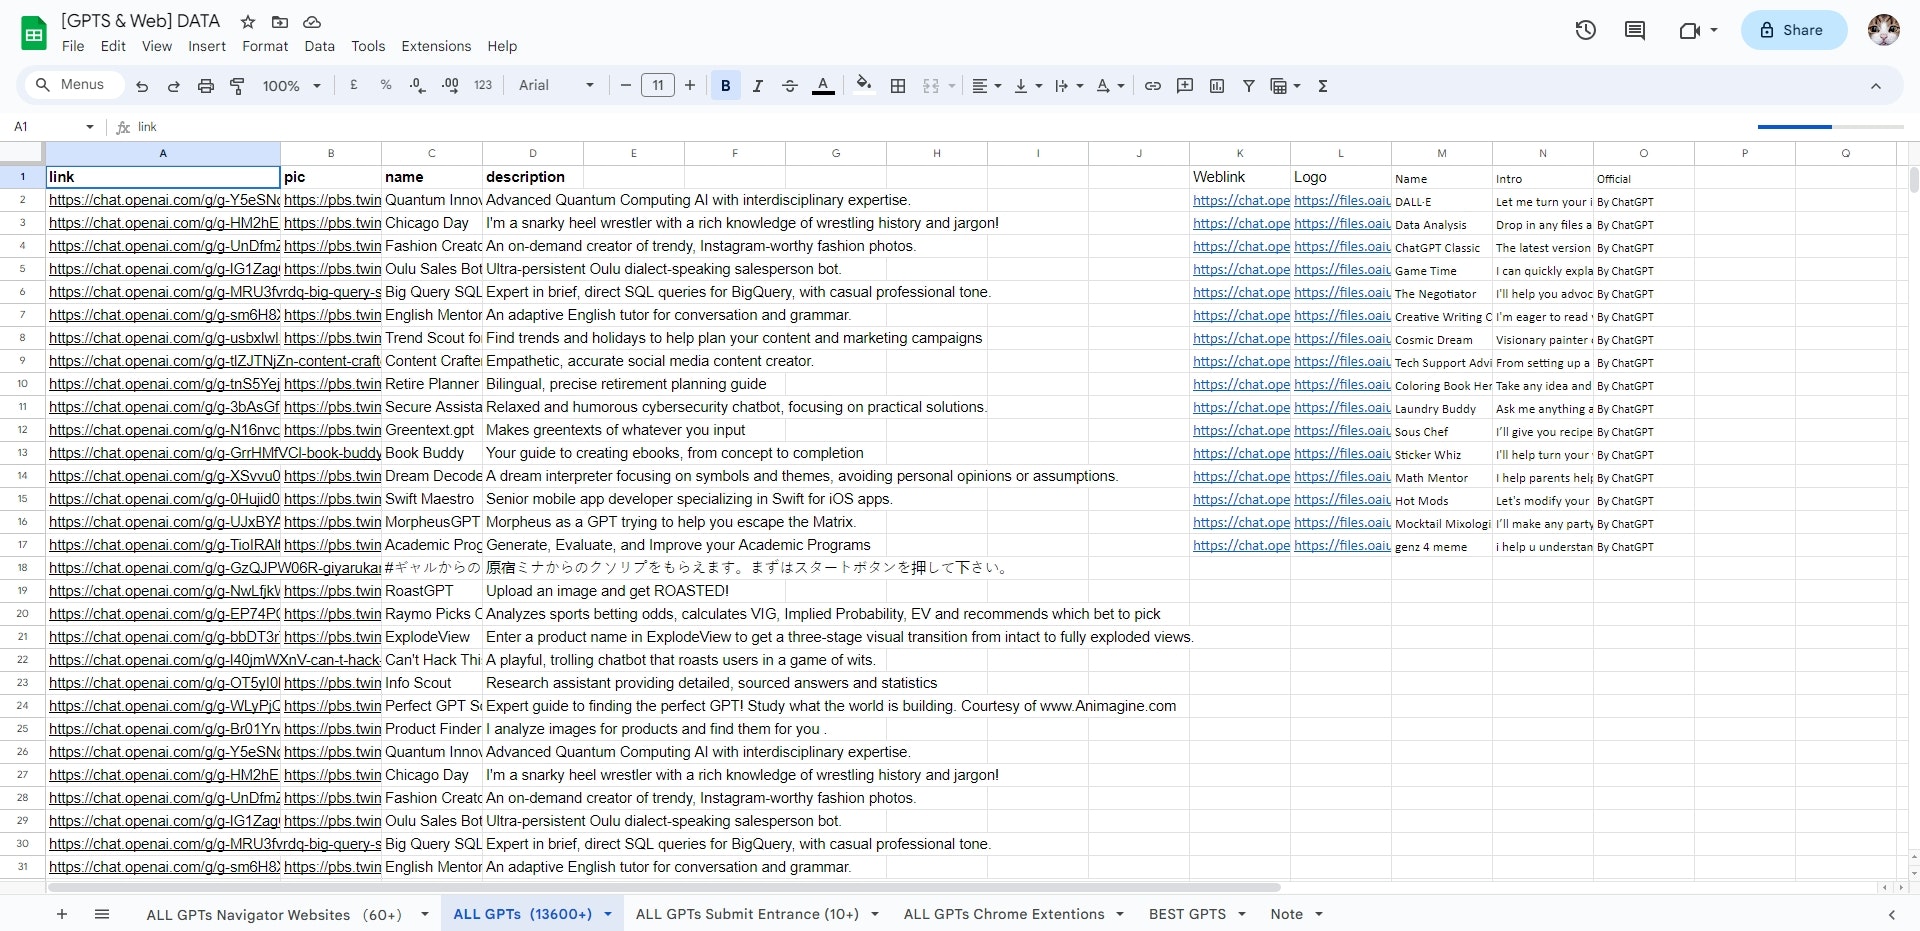This screenshot has height=931, width=1920.
Task: Click the Insert comment icon
Action: point(1185,86)
